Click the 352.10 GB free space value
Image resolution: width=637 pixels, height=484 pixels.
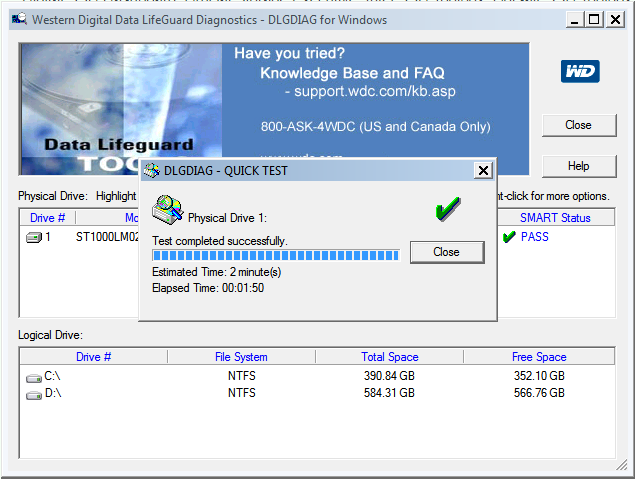pyautogui.click(x=539, y=376)
